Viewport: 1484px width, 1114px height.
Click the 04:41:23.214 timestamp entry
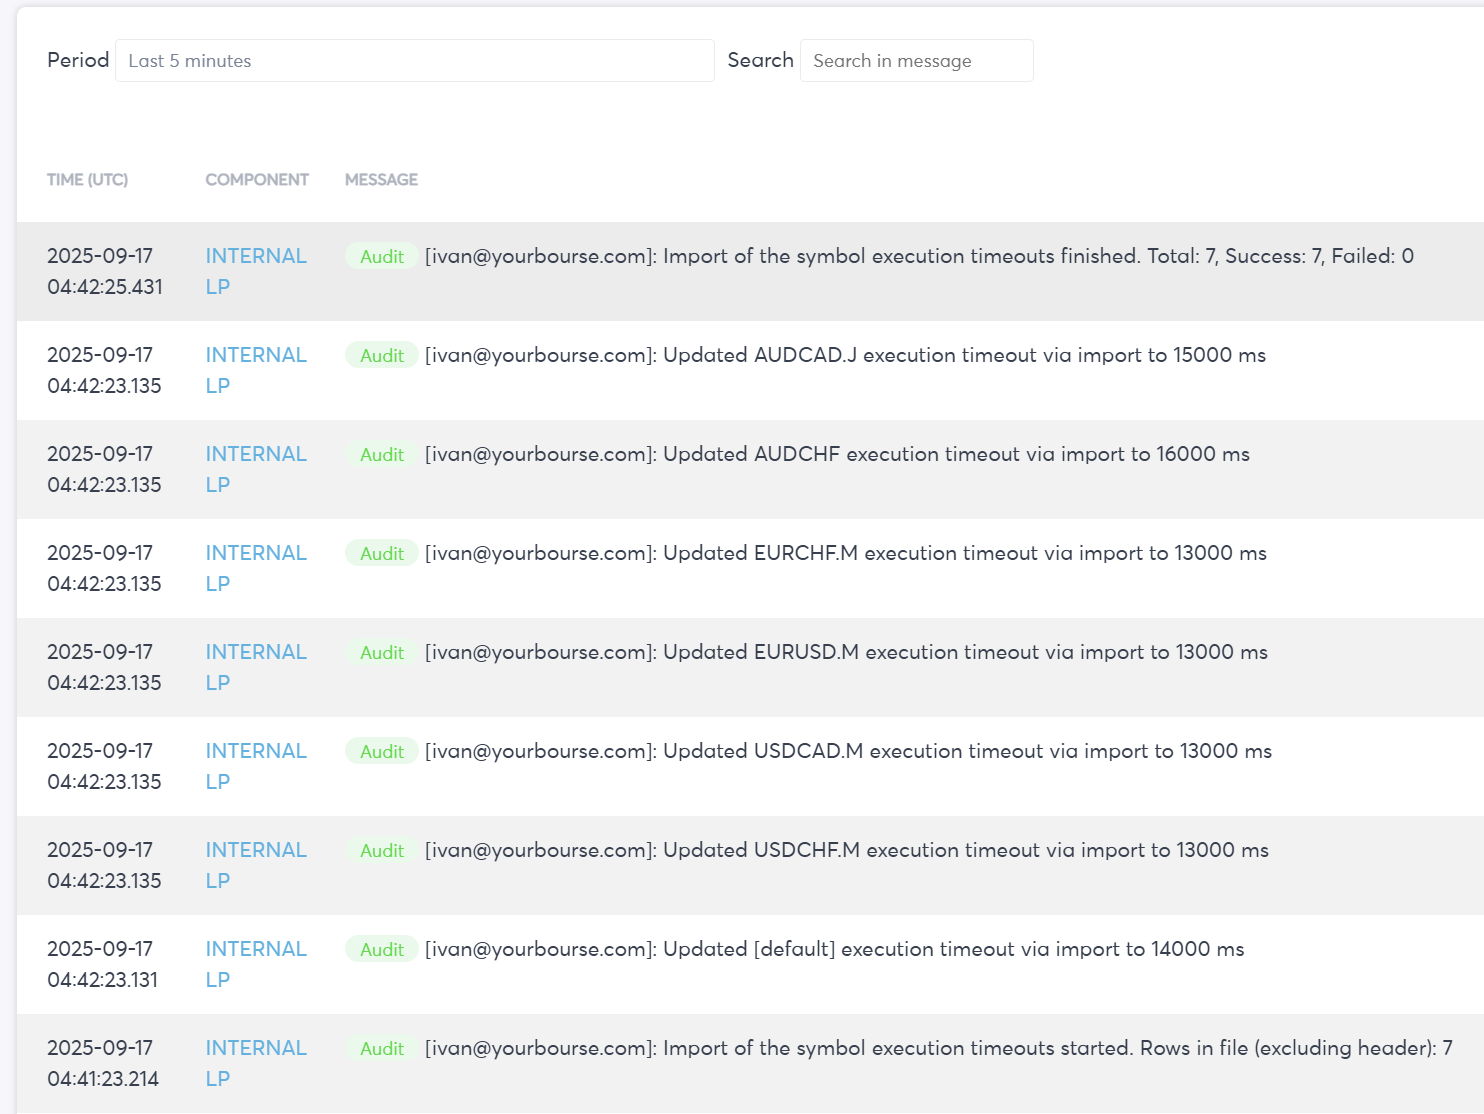pos(102,1079)
